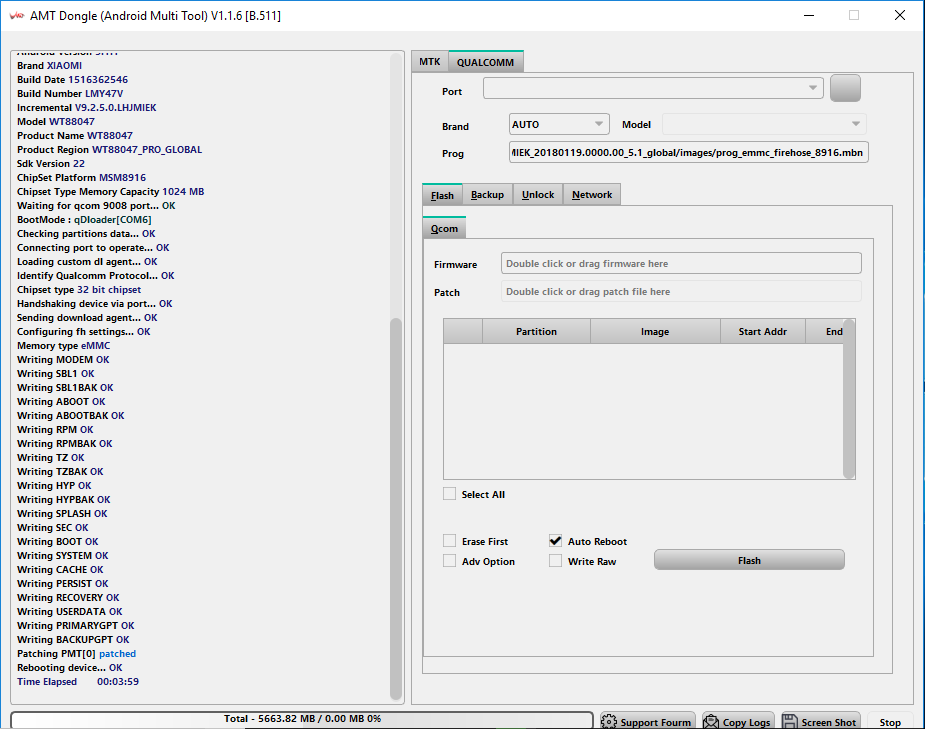This screenshot has height=729, width=925.
Task: Click the gear icon on Support Fourm
Action: click(x=609, y=721)
